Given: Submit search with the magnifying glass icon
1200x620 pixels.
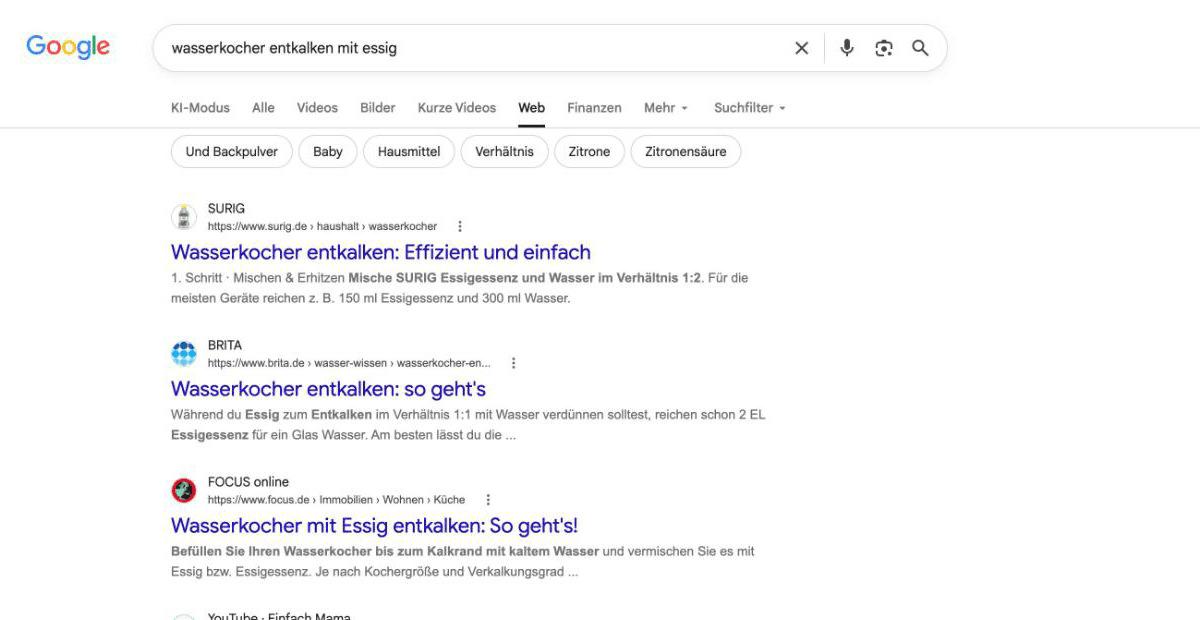Looking at the screenshot, I should tap(920, 48).
